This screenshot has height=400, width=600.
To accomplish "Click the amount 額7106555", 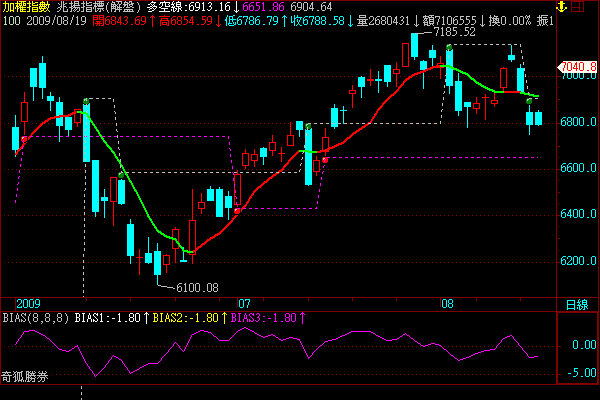I will [x=450, y=21].
